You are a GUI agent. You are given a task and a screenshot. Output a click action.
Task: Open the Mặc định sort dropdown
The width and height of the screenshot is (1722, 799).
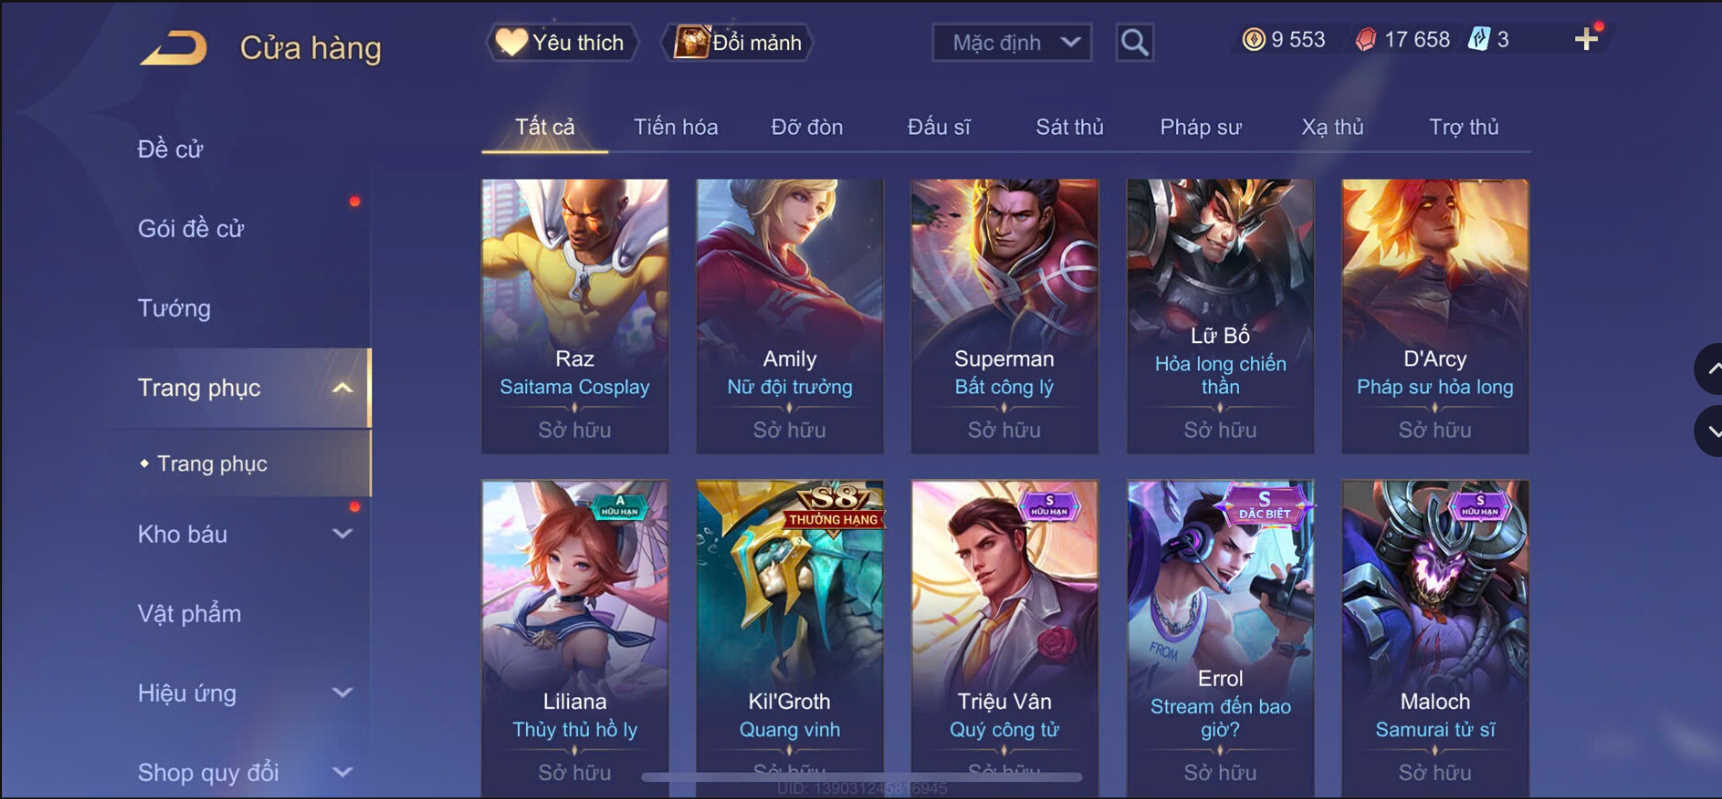(1012, 42)
